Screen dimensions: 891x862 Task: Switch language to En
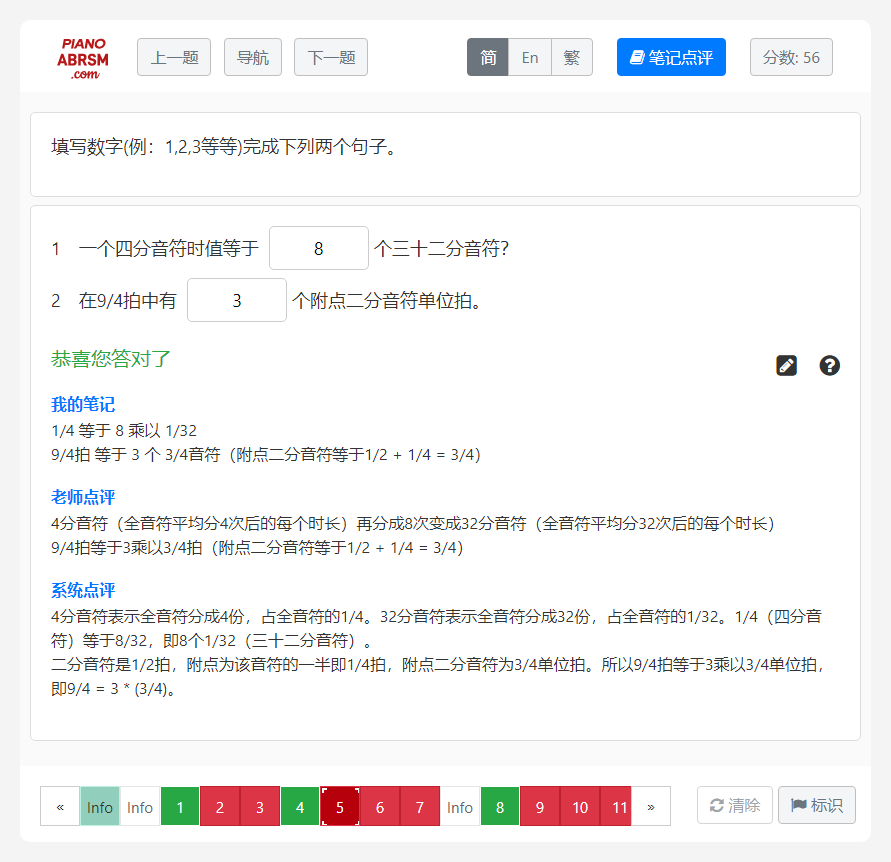pos(530,57)
